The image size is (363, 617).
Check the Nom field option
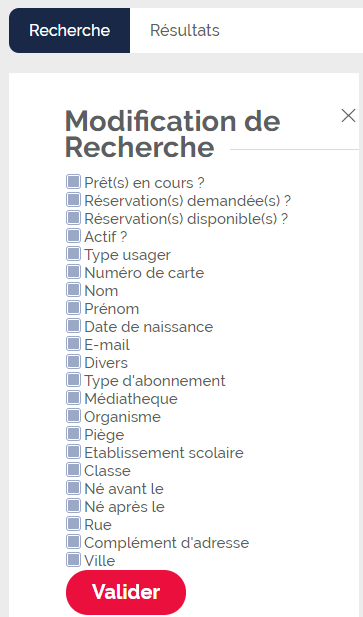tap(73, 290)
